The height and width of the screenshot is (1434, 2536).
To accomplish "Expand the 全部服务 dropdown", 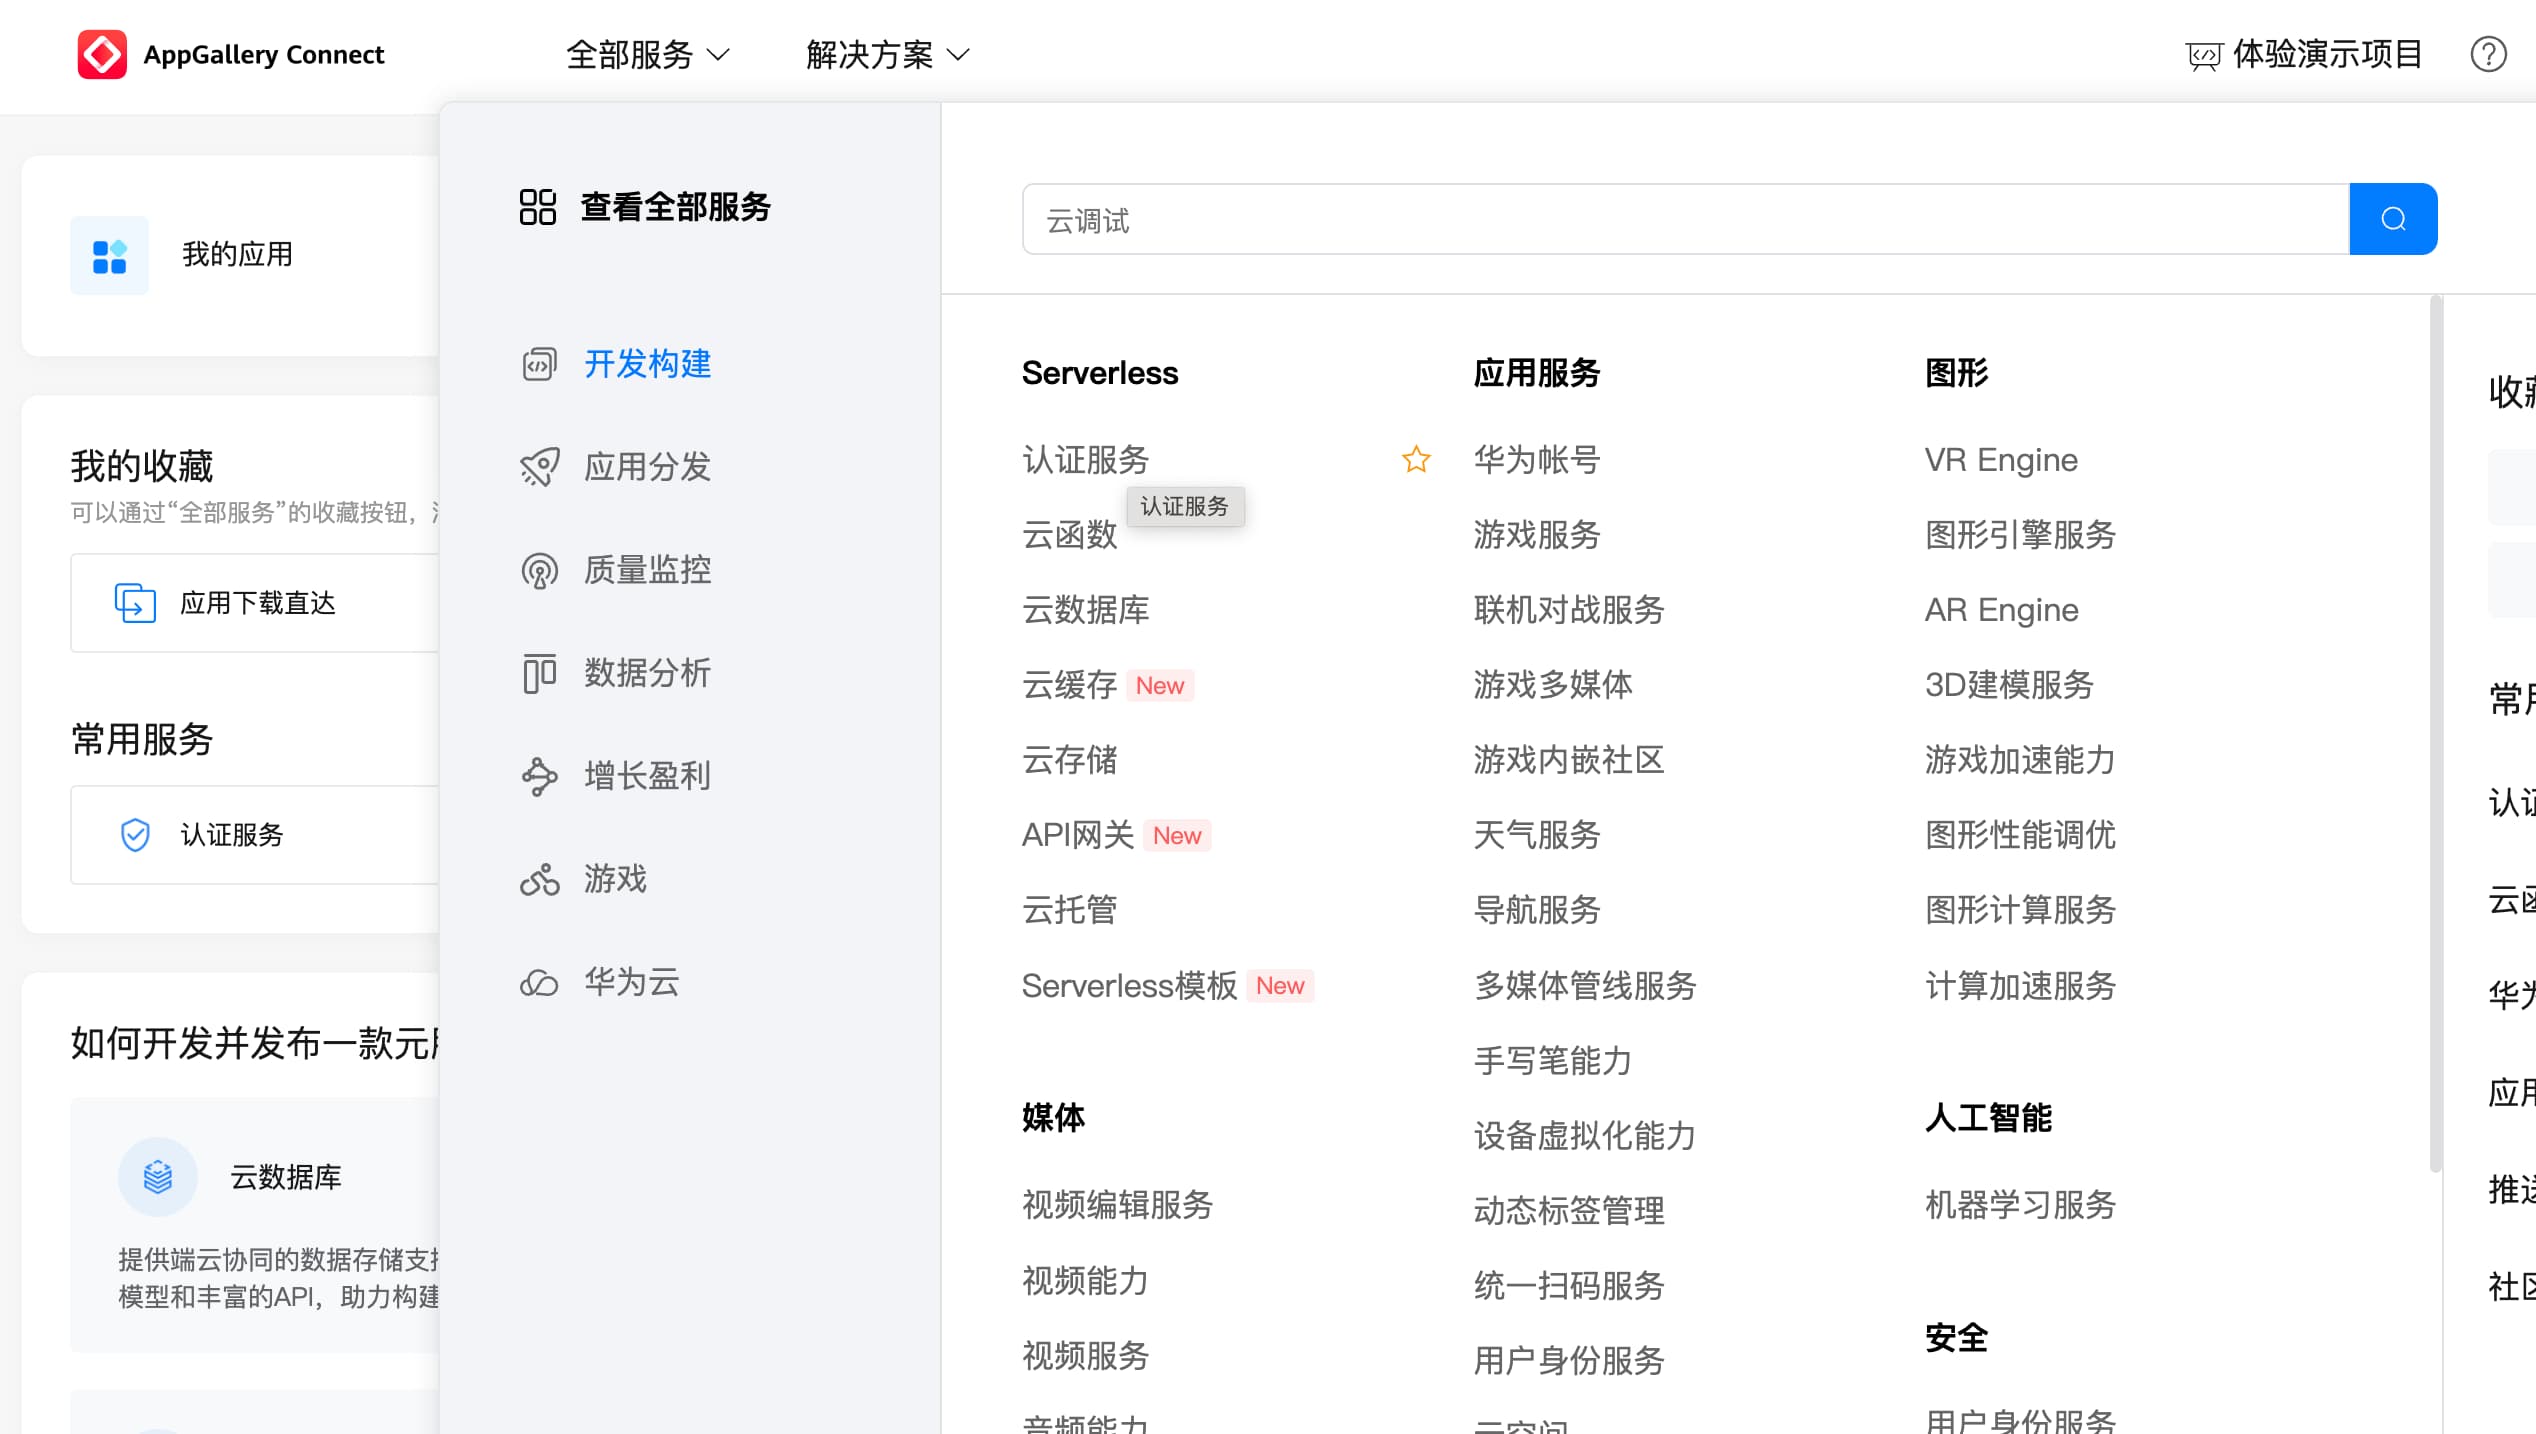I will pyautogui.click(x=647, y=54).
